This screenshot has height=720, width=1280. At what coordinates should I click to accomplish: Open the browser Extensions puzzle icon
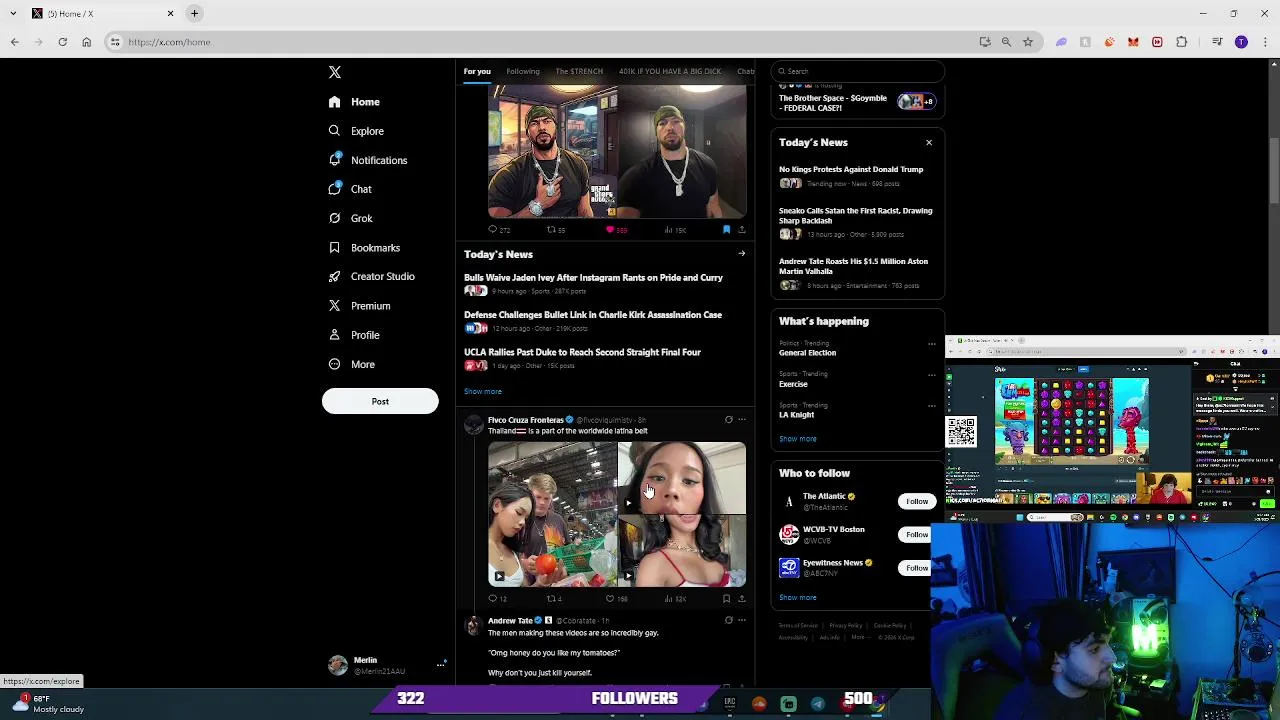[1181, 42]
